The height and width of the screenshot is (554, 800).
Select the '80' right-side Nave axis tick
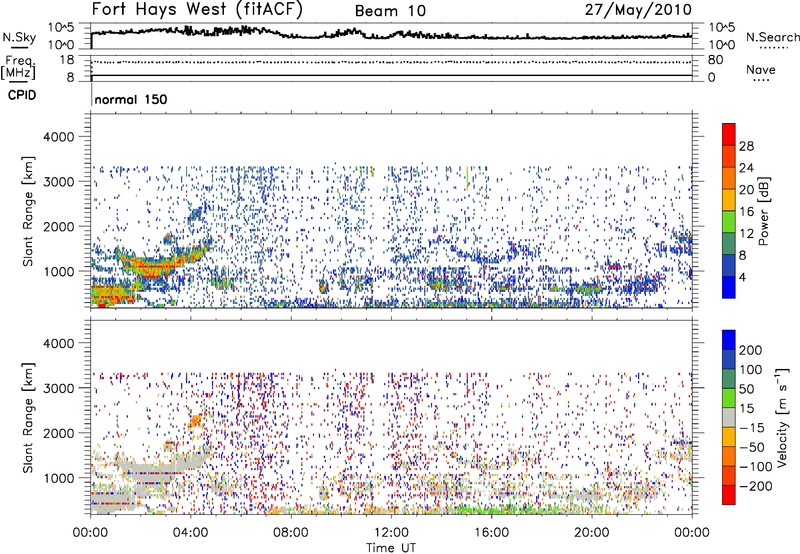click(x=715, y=60)
